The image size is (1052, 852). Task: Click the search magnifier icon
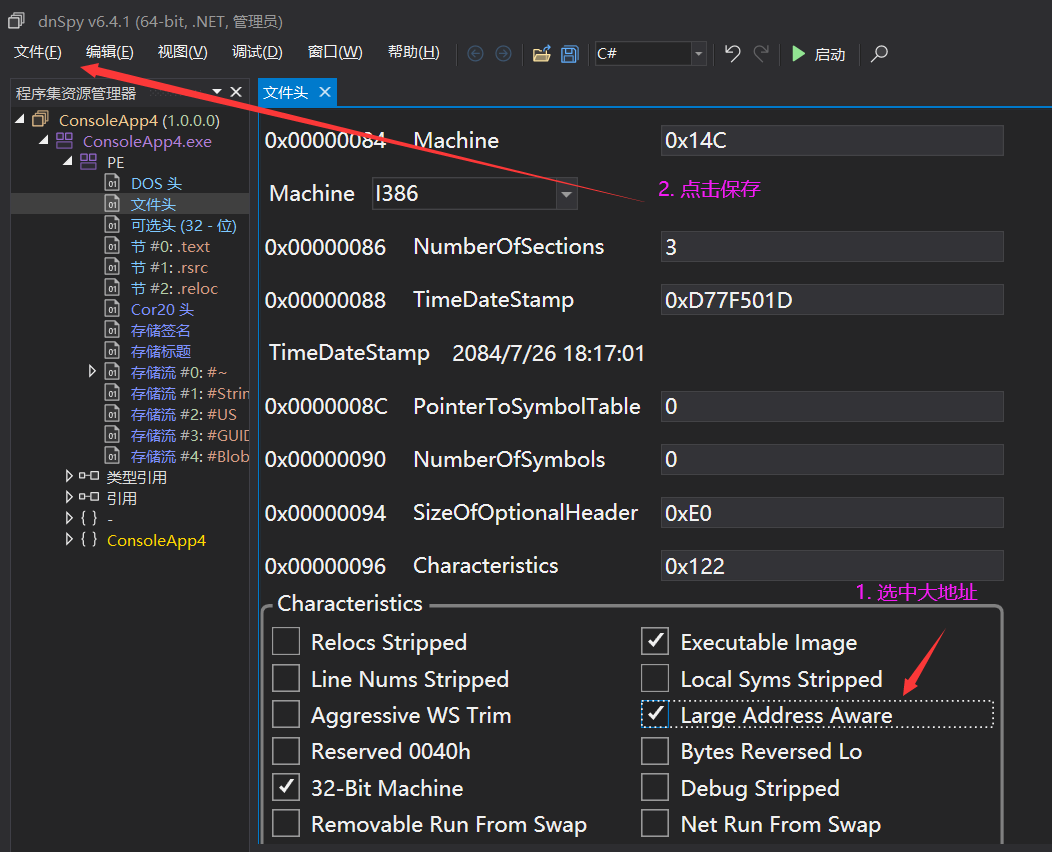879,54
